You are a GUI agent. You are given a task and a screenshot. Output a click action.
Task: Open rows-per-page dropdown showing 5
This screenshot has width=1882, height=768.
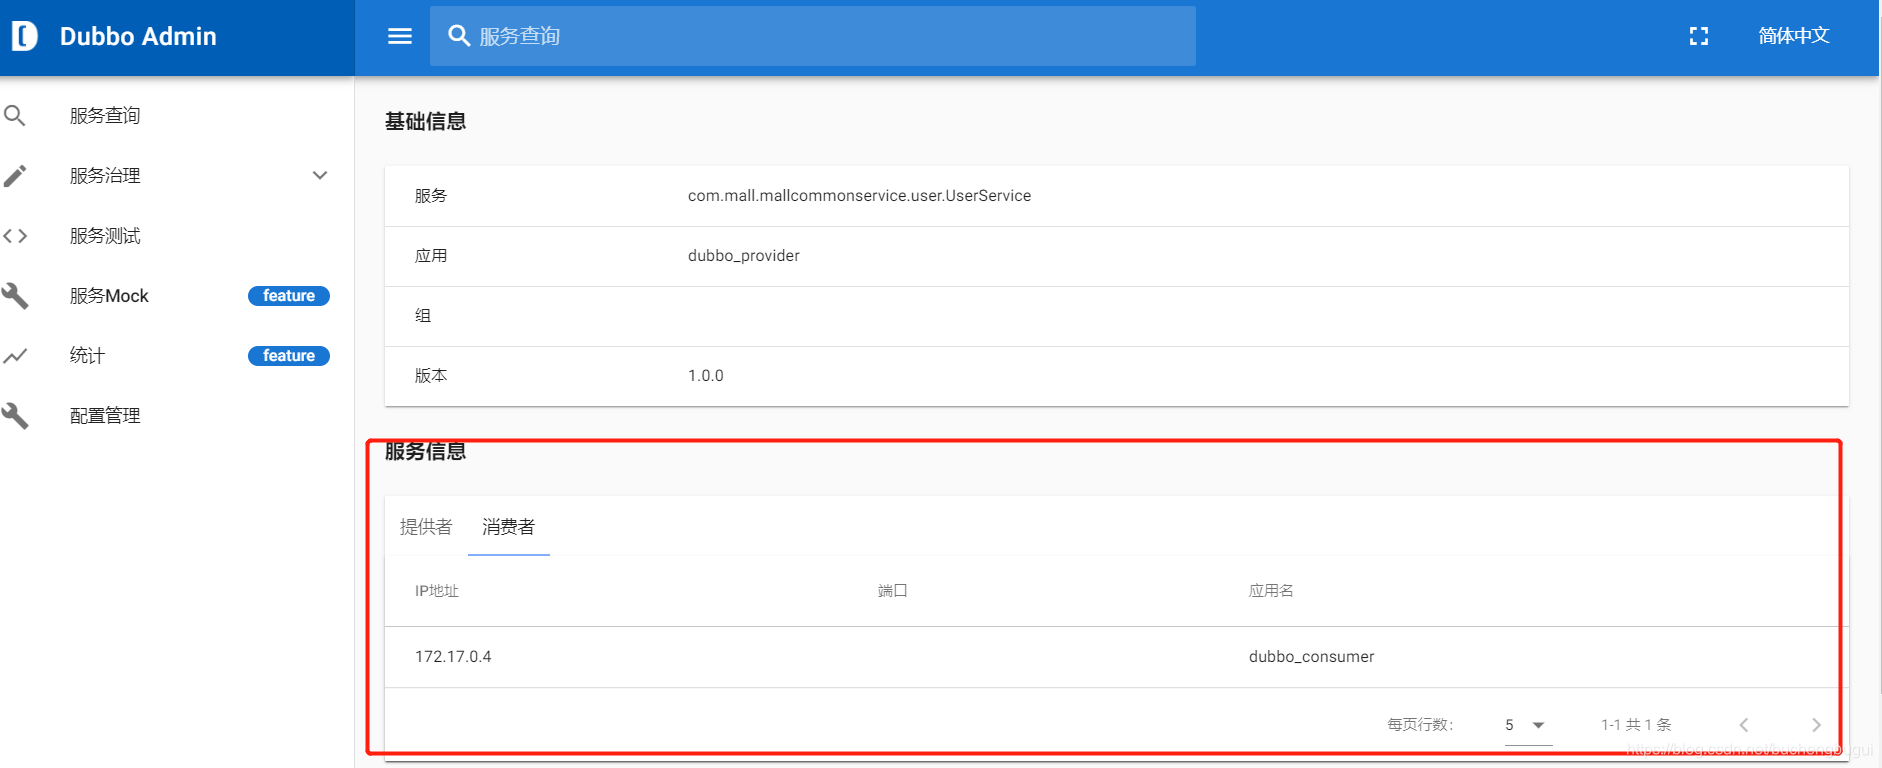click(x=1528, y=725)
